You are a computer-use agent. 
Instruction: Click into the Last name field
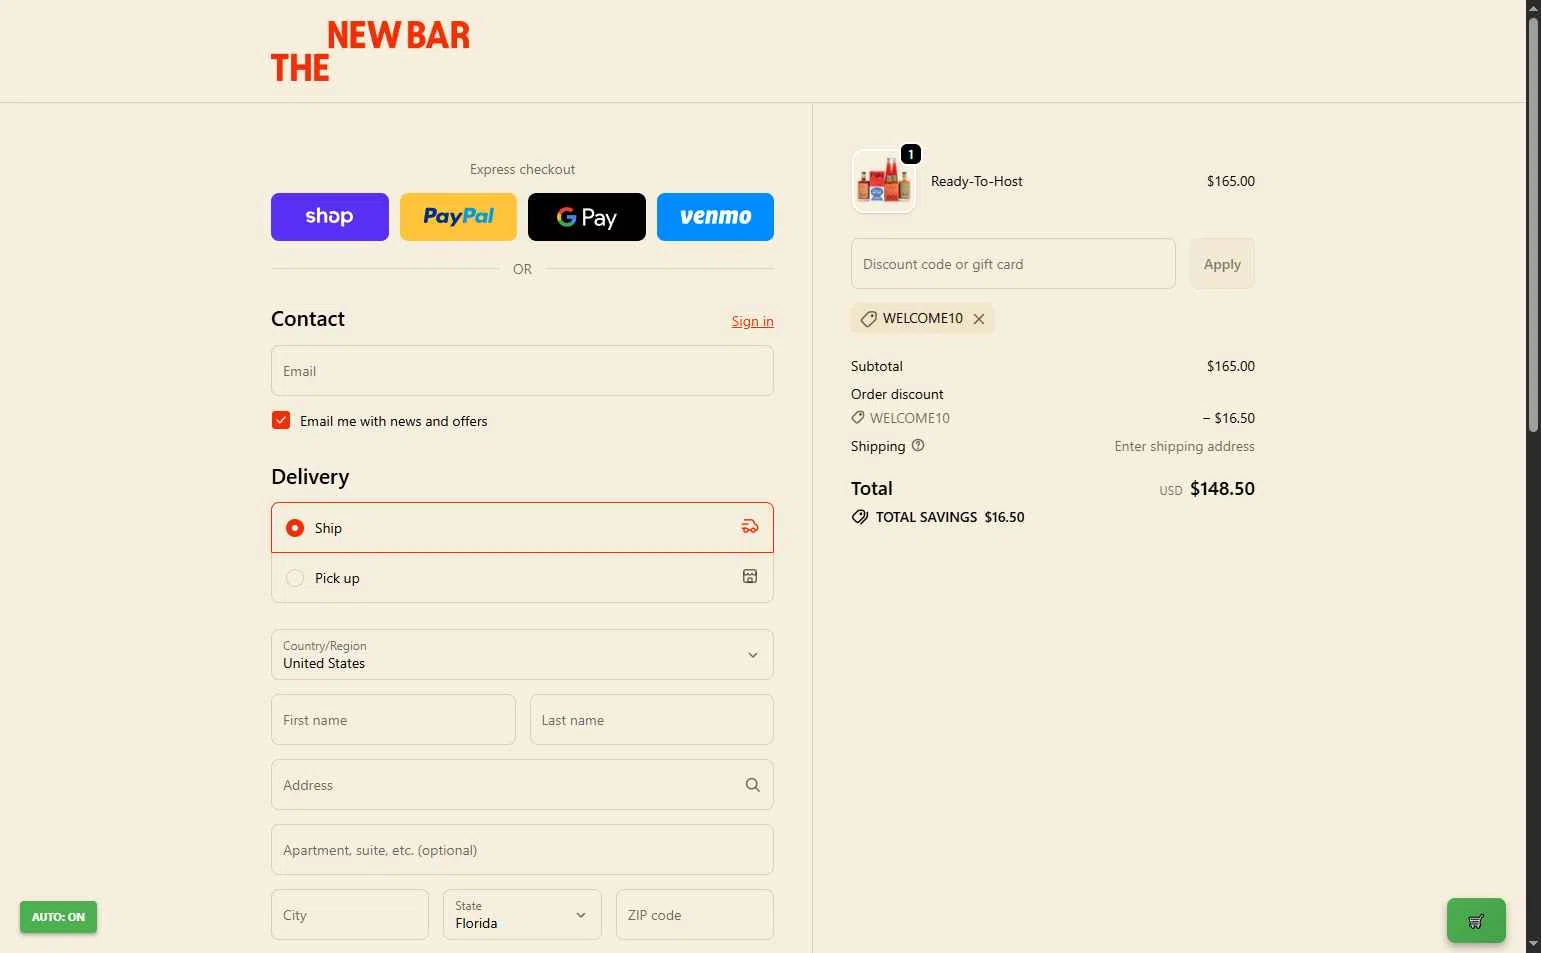click(652, 720)
